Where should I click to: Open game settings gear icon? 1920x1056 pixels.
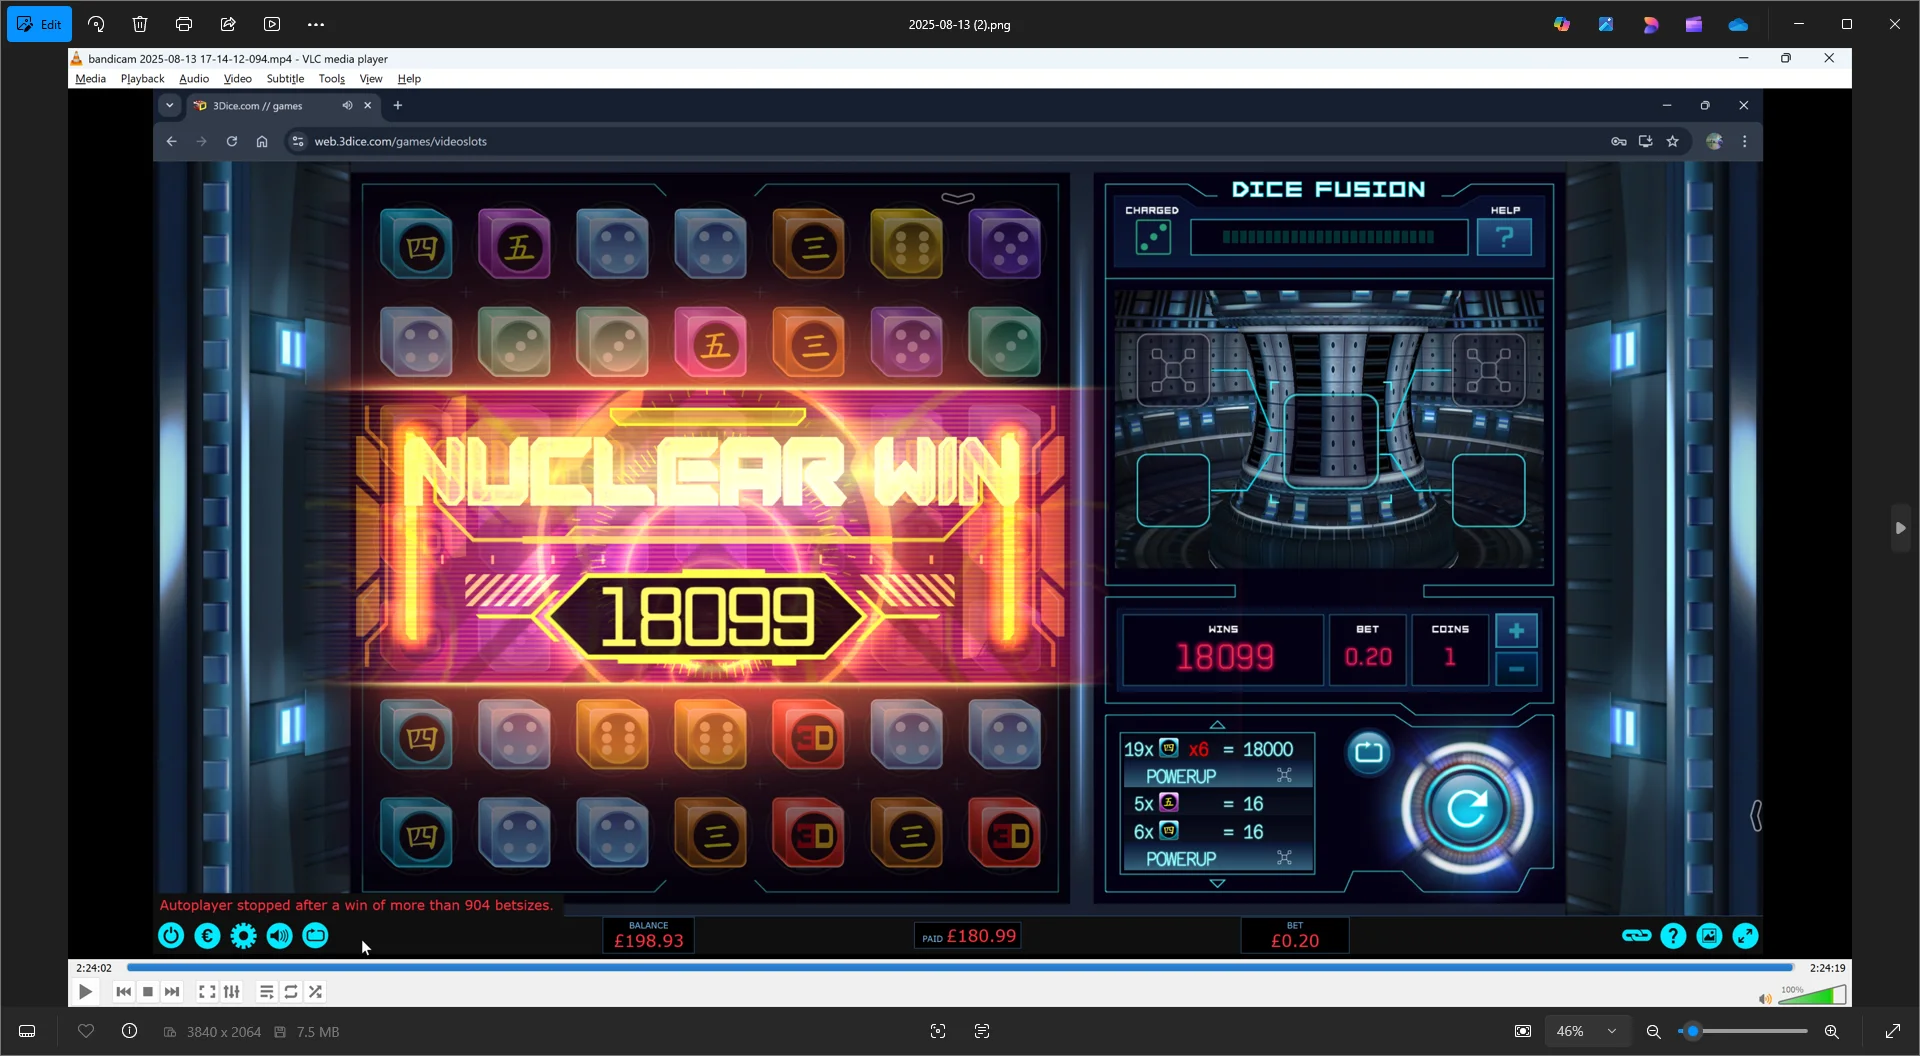point(243,936)
